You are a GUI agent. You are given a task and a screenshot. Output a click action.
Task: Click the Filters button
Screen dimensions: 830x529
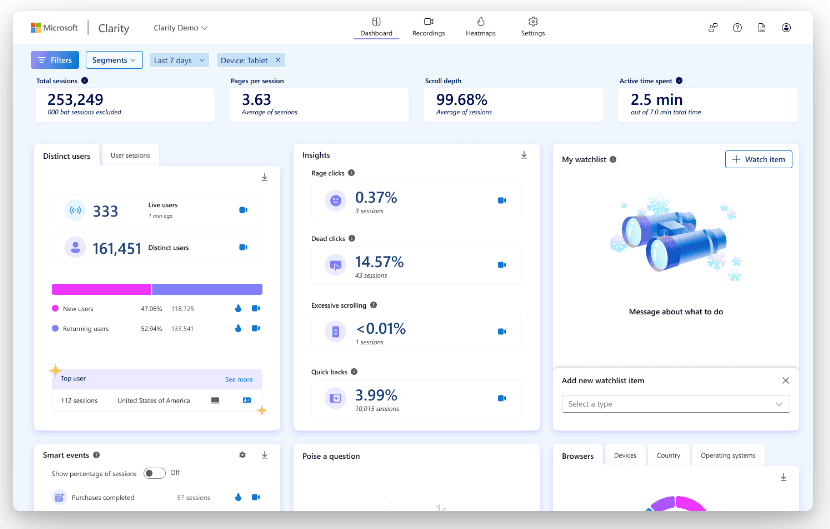point(55,60)
